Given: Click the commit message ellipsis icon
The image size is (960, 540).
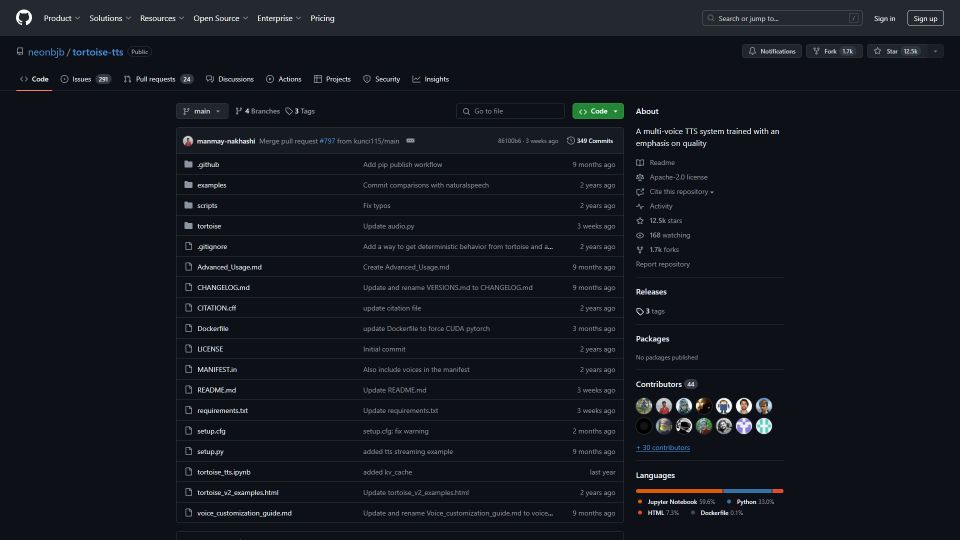Looking at the screenshot, I should (x=410, y=141).
